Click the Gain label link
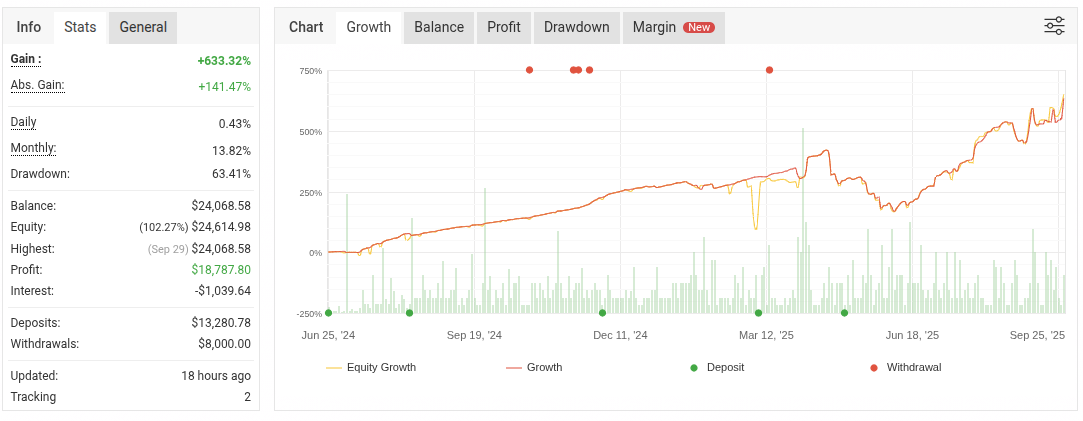 [25, 59]
